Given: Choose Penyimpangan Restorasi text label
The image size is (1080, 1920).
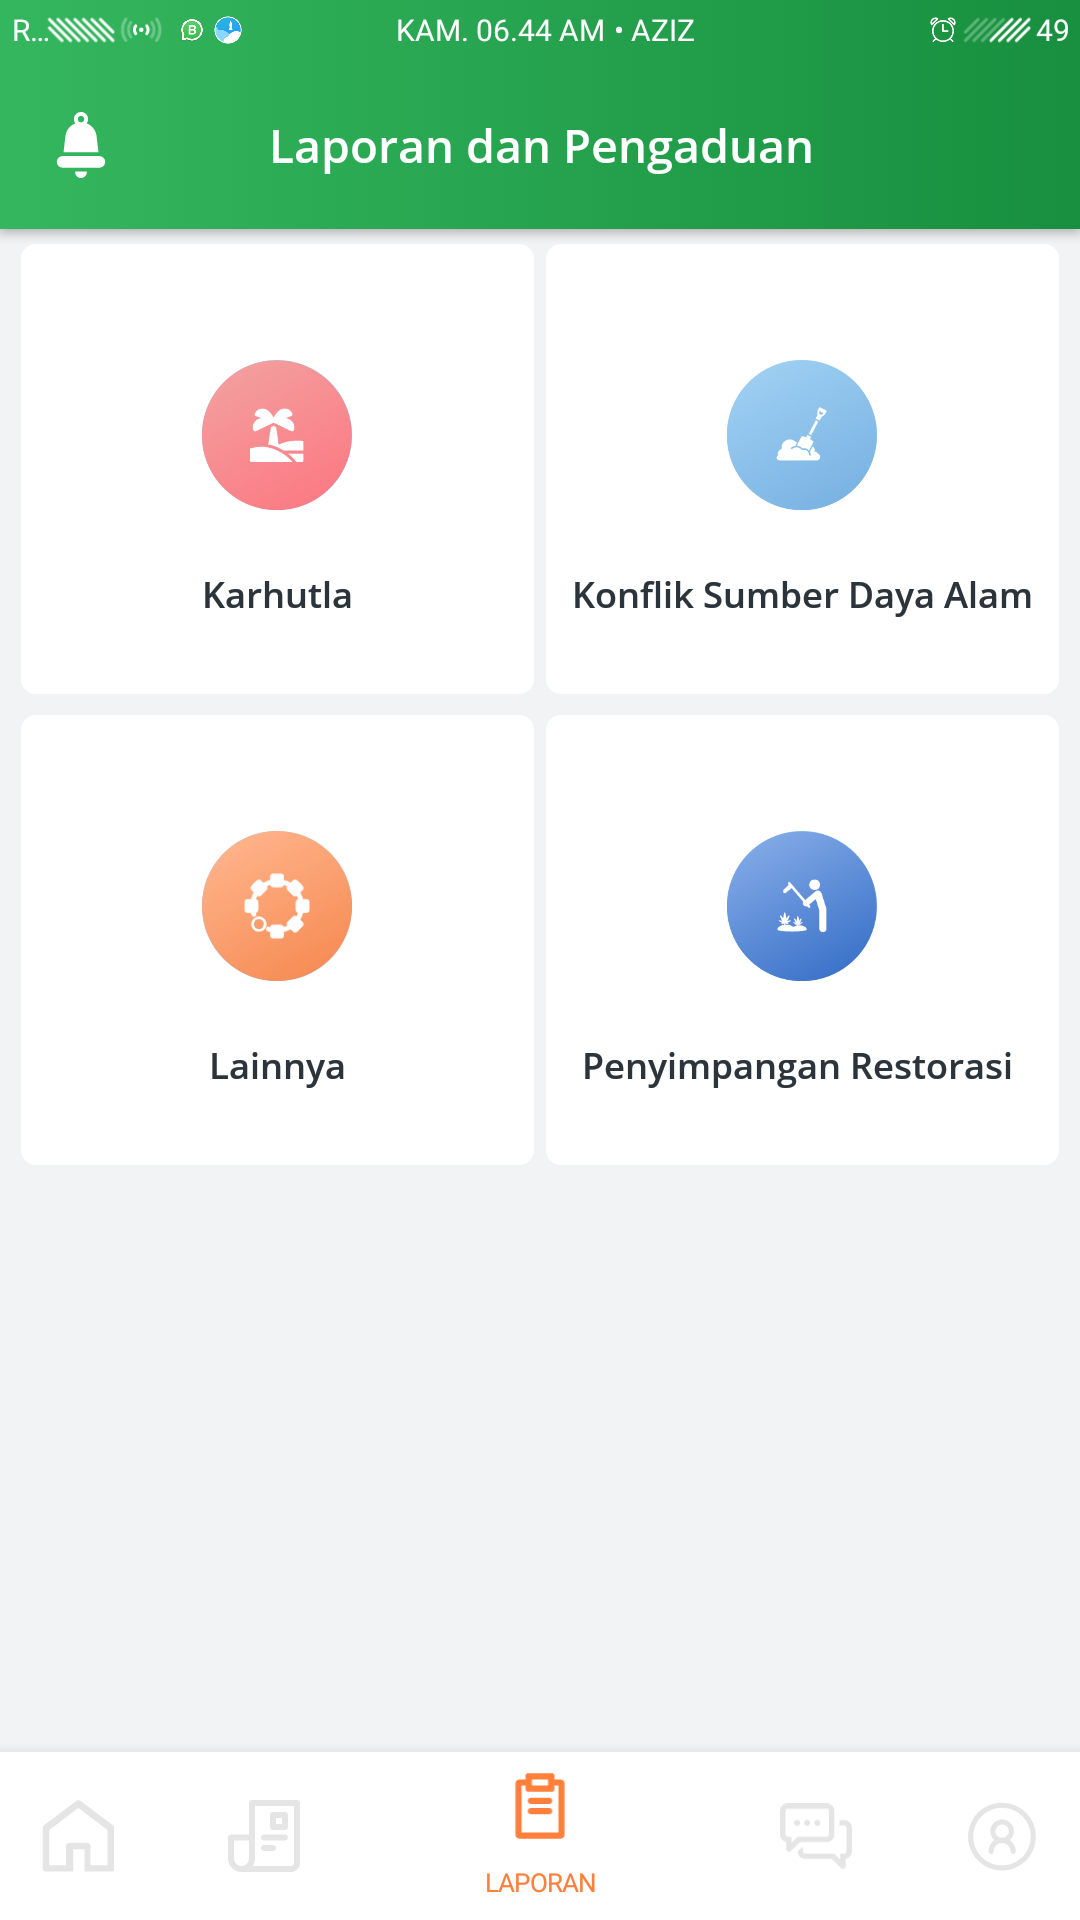Looking at the screenshot, I should [x=797, y=1067].
